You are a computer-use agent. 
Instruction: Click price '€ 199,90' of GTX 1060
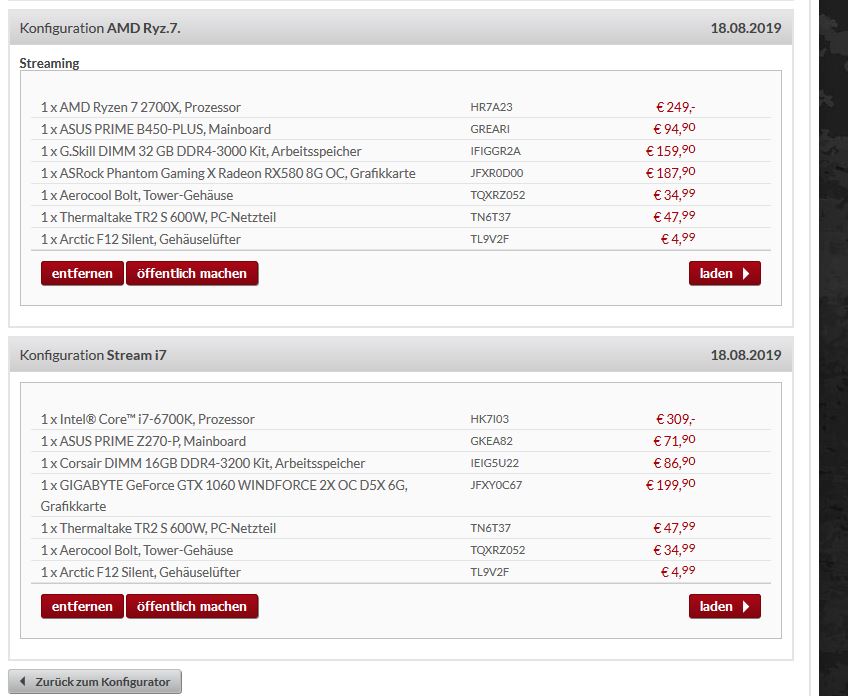pyautogui.click(x=671, y=485)
